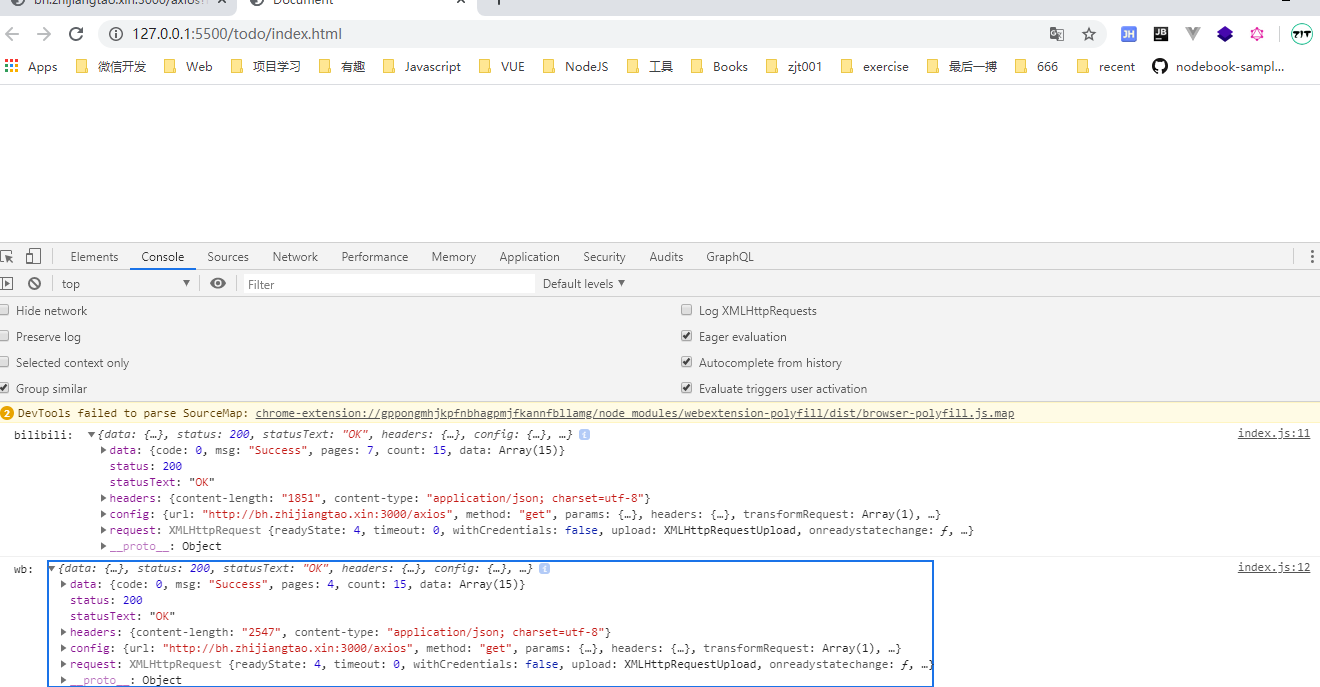Click the console Filter input field
Viewport: 1320px width, 687px height.
pyautogui.click(x=390, y=284)
